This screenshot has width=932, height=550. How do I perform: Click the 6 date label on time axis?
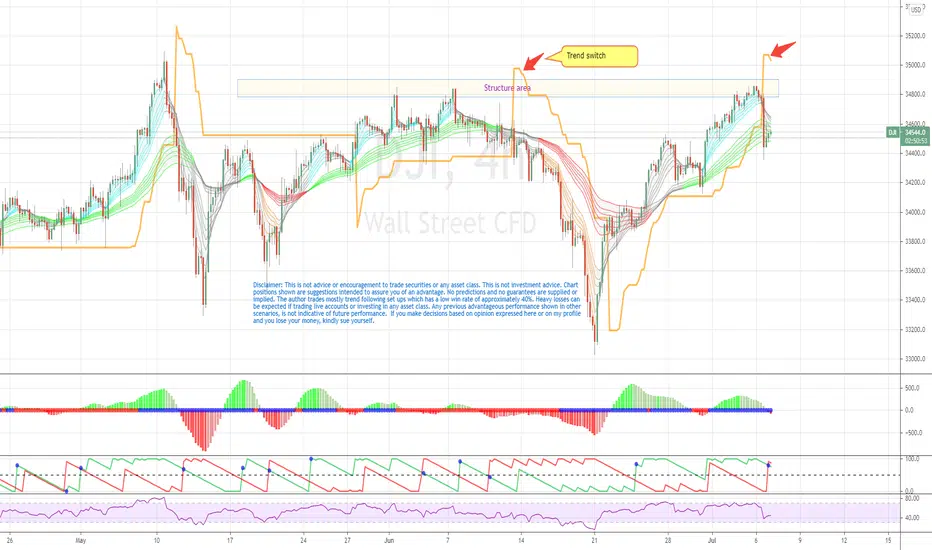tap(756, 540)
